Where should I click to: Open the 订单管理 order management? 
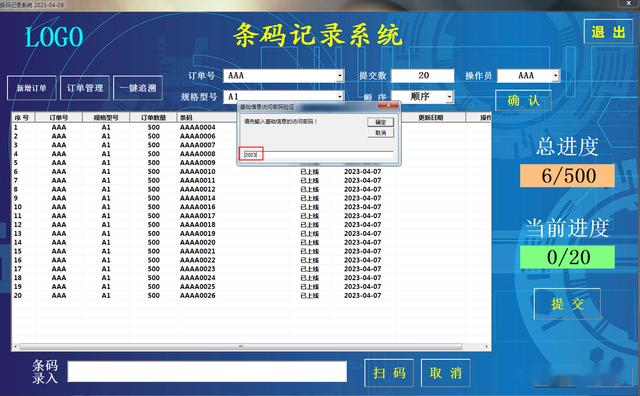[x=85, y=88]
